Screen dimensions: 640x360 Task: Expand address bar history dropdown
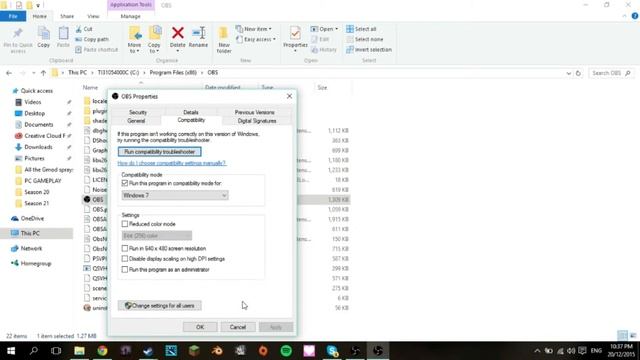click(x=569, y=73)
